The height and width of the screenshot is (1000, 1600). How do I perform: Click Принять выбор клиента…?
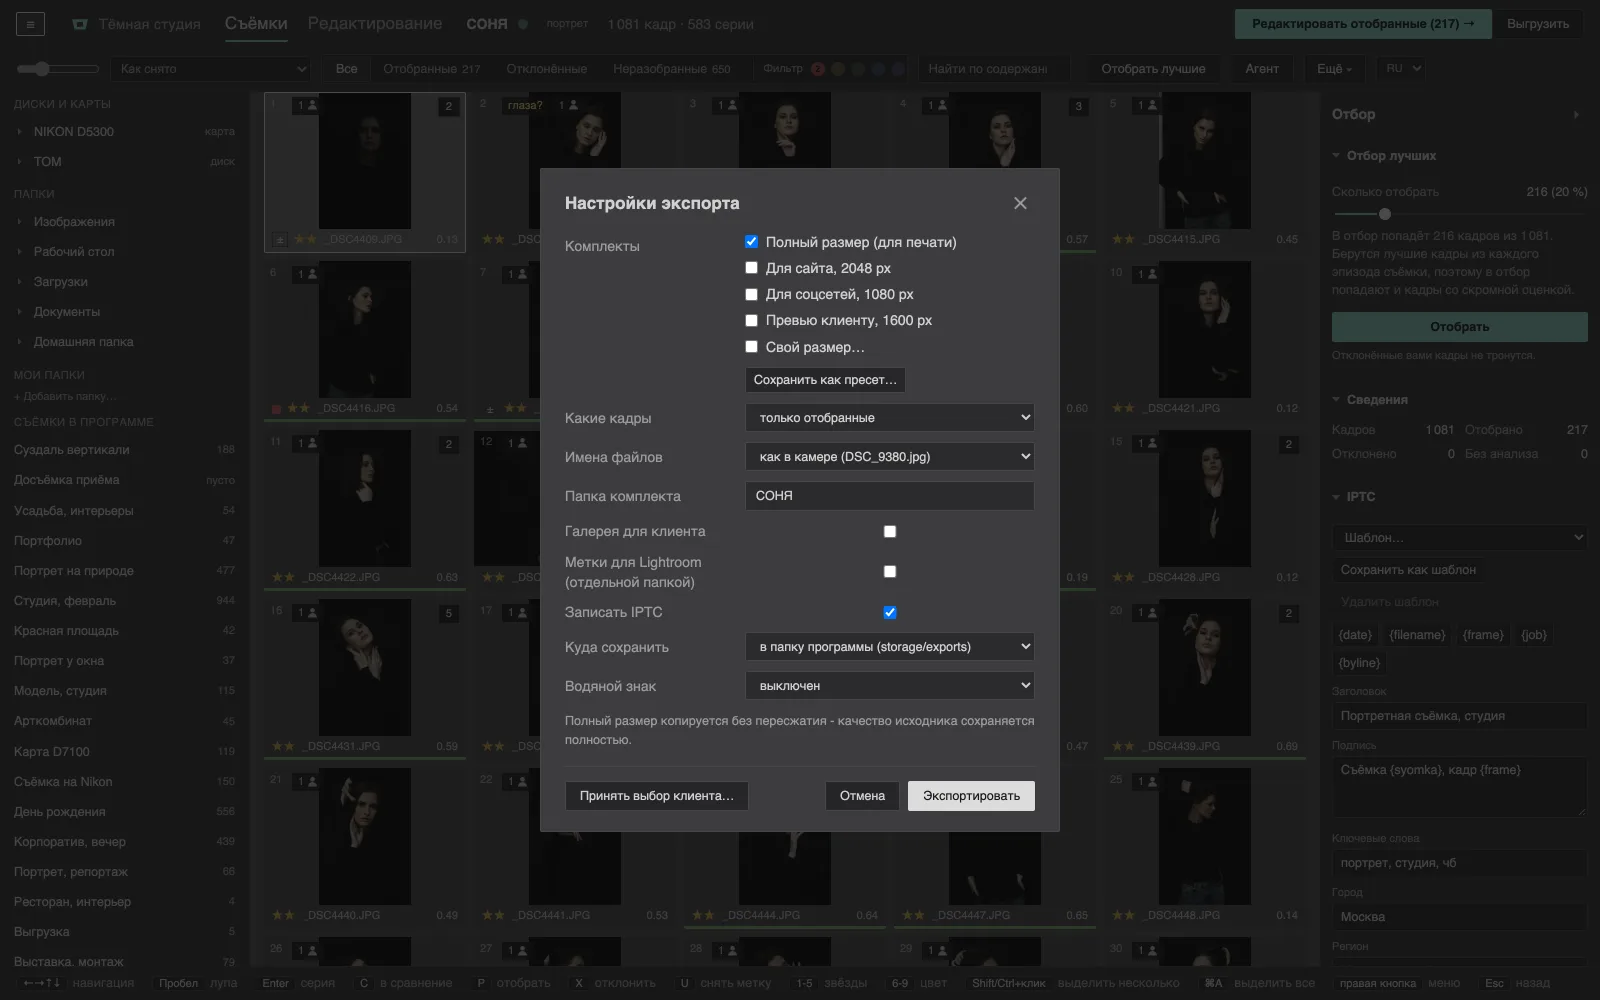click(x=657, y=796)
